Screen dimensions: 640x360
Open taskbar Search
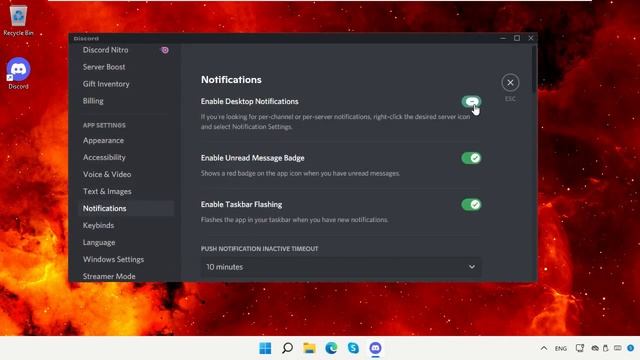[287, 348]
